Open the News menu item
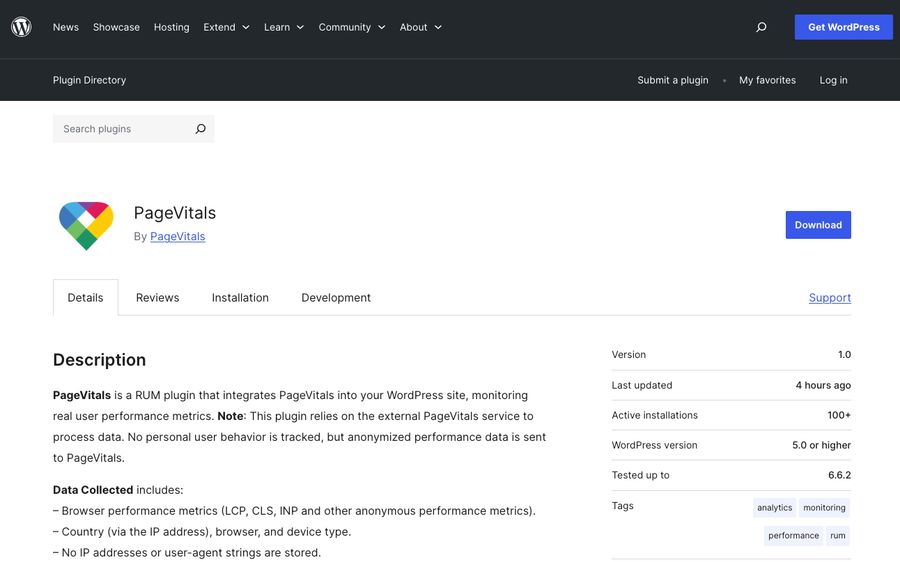Image resolution: width=900 pixels, height=562 pixels. (x=65, y=27)
